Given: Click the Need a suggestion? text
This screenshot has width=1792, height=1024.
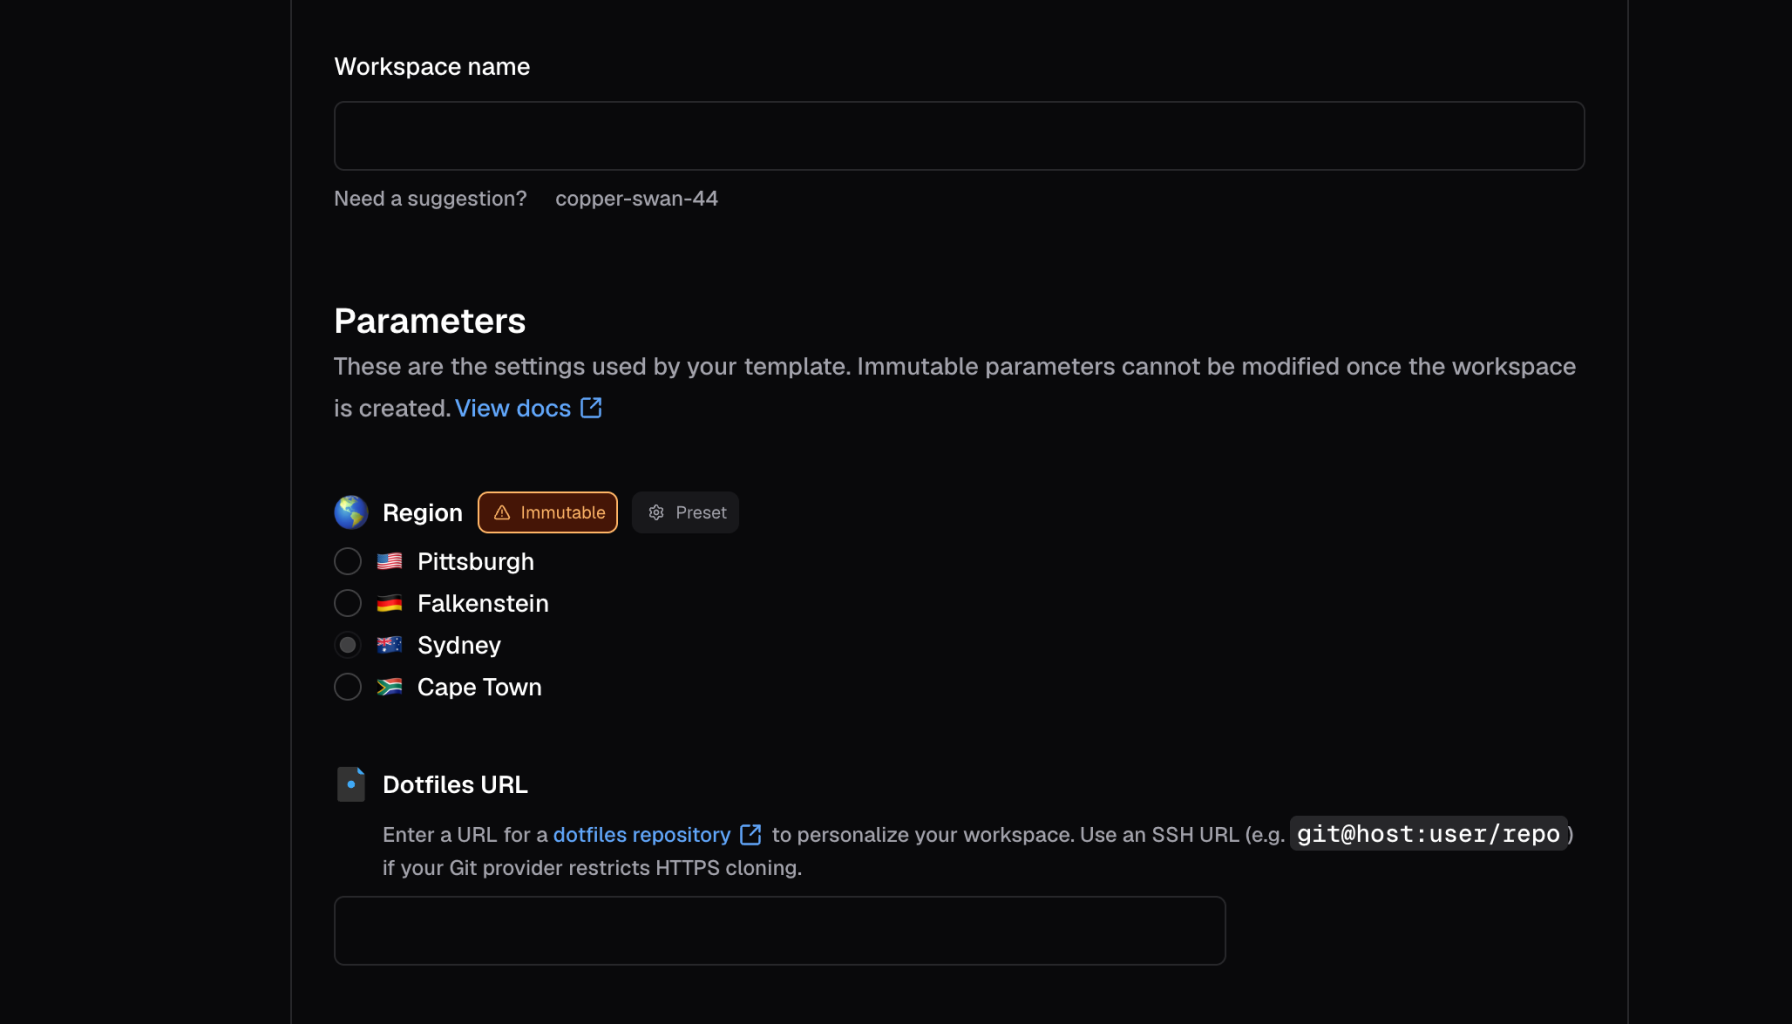Looking at the screenshot, I should pyautogui.click(x=430, y=199).
